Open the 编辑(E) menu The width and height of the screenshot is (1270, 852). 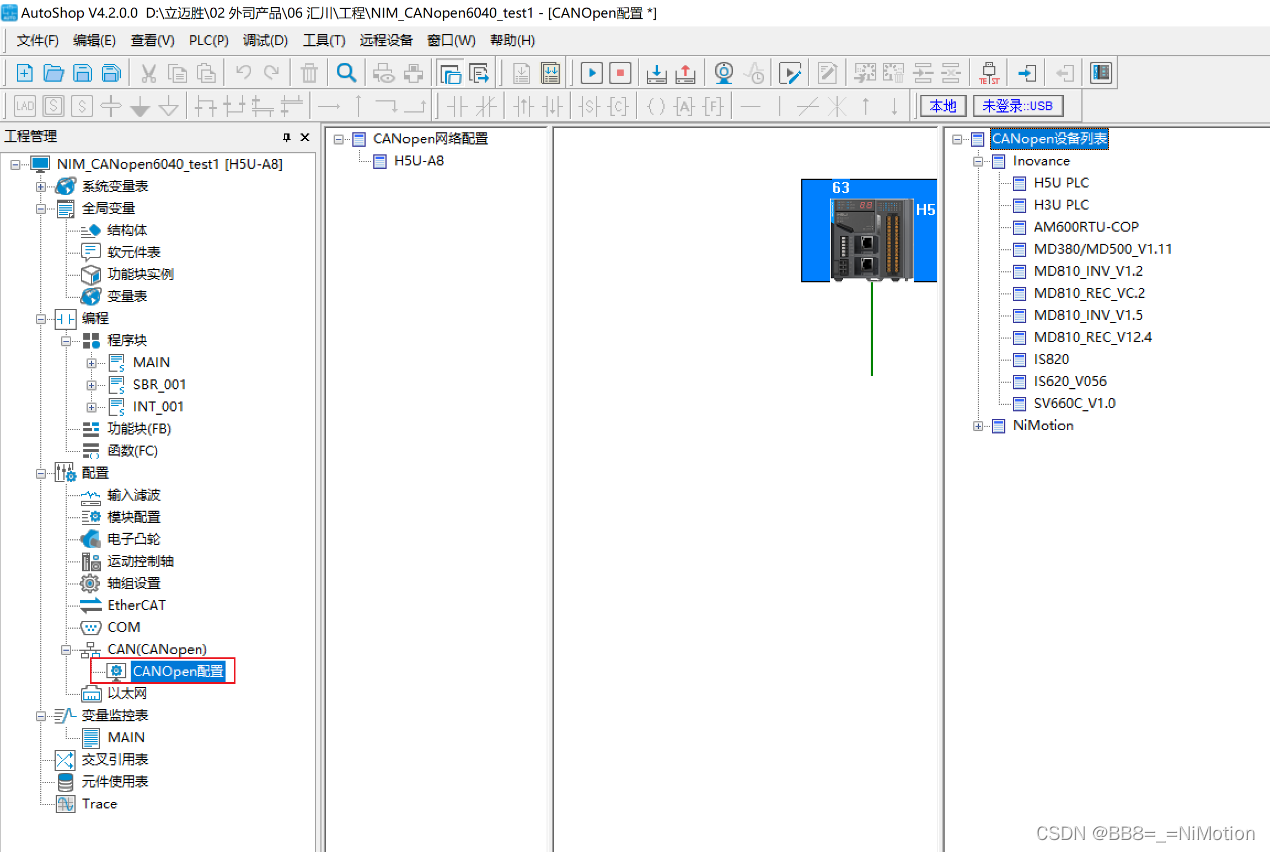coord(94,41)
